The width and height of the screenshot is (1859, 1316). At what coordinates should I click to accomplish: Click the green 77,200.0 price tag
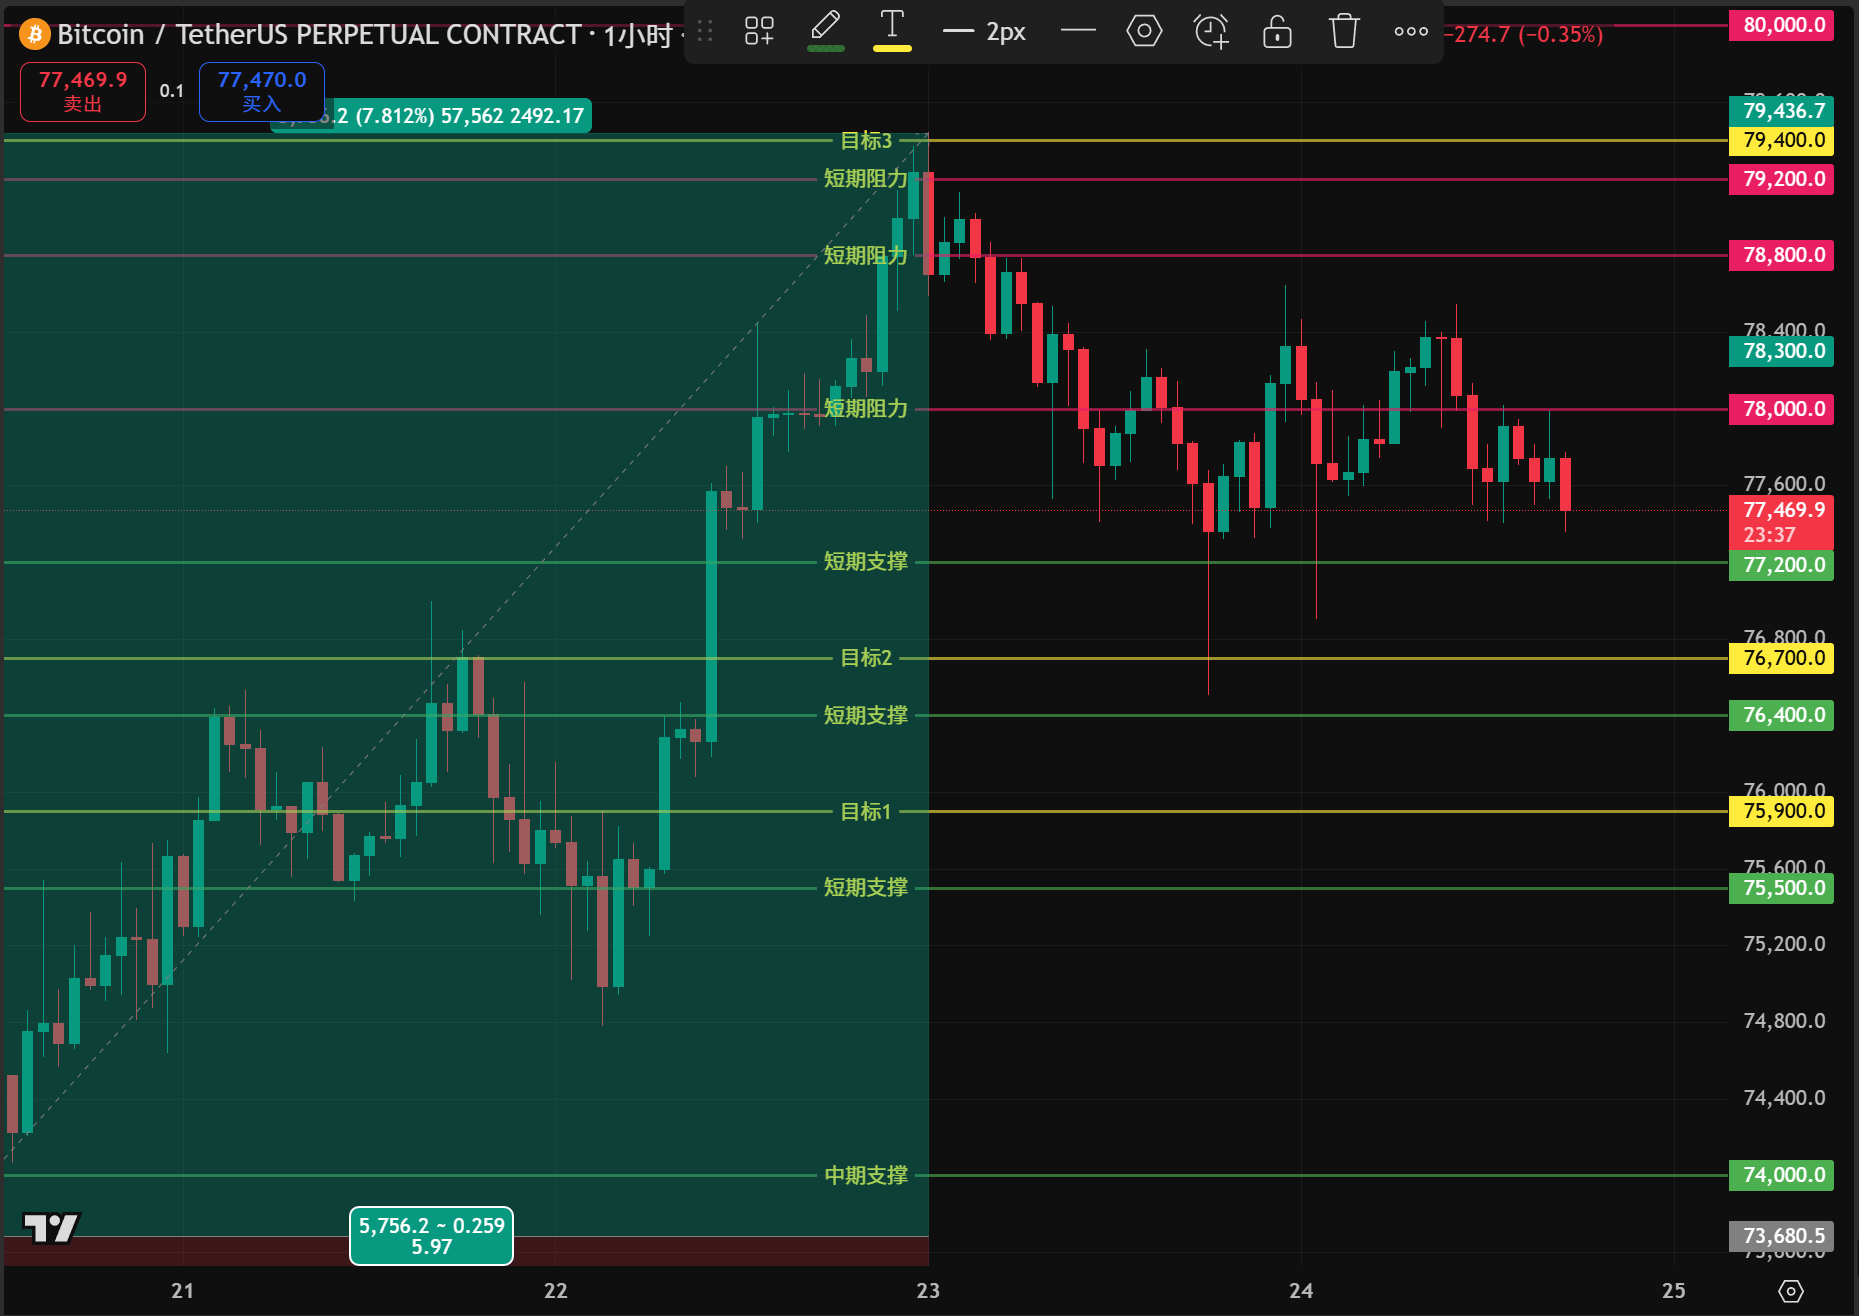click(1781, 565)
